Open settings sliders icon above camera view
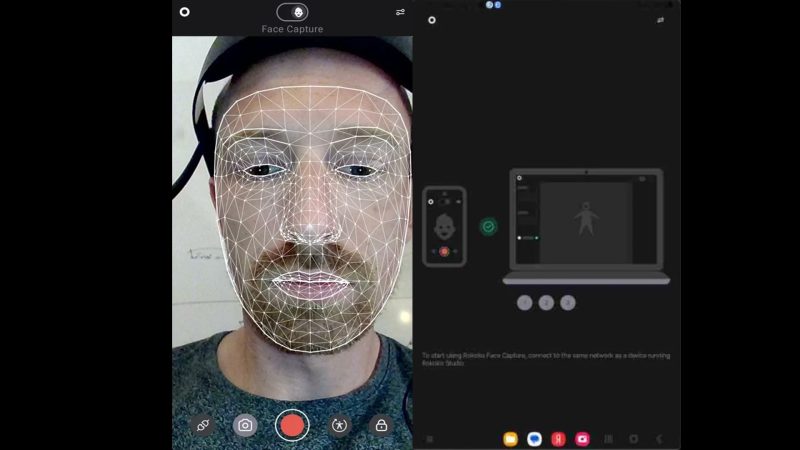The height and width of the screenshot is (450, 800). point(401,12)
